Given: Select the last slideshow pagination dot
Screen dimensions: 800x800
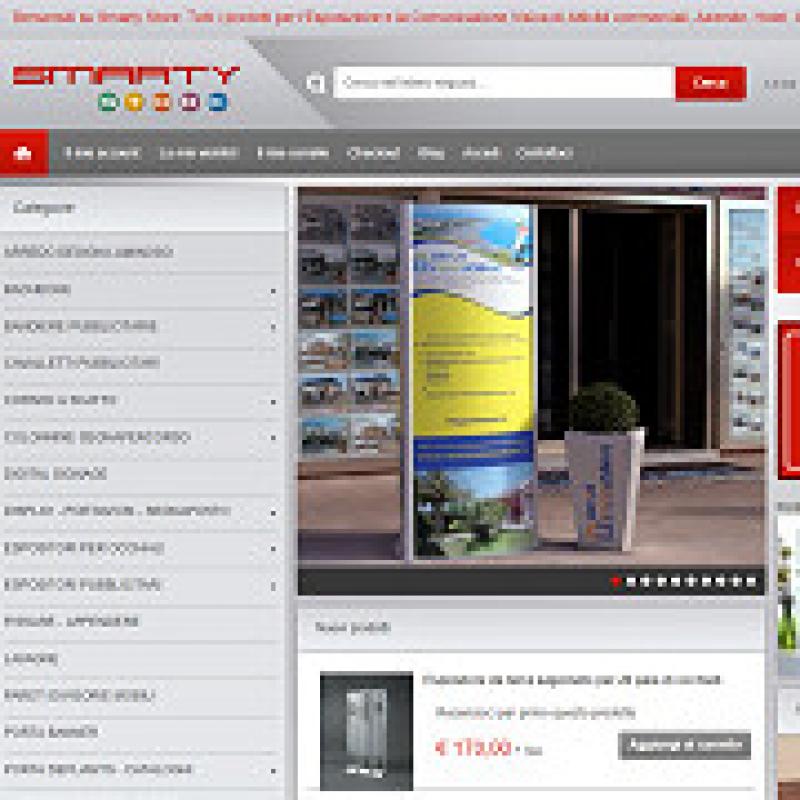Looking at the screenshot, I should [752, 581].
